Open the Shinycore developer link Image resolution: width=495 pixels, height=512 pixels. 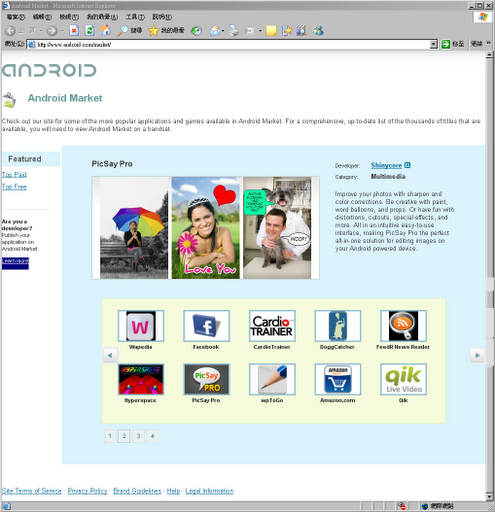[x=386, y=165]
